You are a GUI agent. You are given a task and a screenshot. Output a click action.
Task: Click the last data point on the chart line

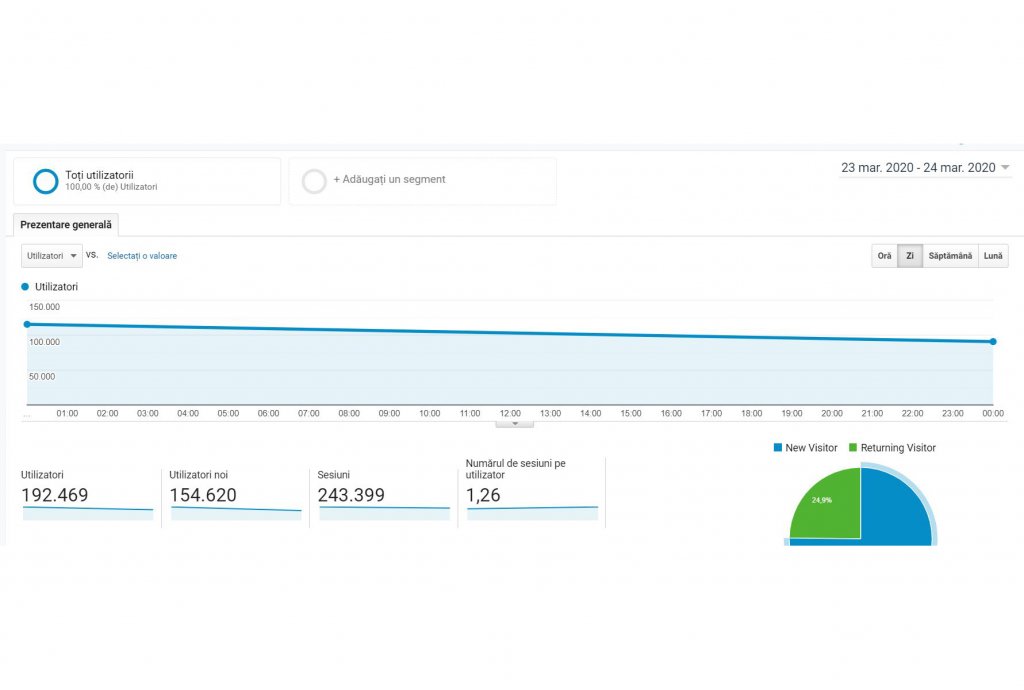(993, 342)
